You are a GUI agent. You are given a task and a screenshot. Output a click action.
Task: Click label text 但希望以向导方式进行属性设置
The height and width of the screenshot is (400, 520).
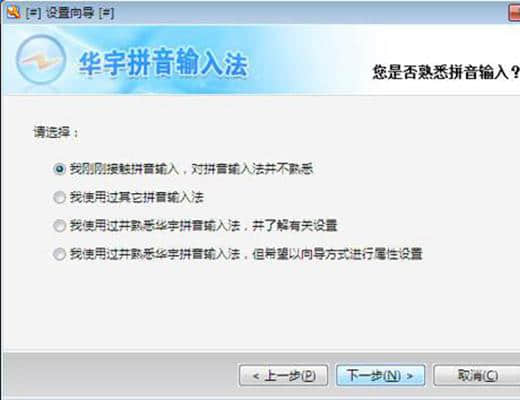(337, 254)
